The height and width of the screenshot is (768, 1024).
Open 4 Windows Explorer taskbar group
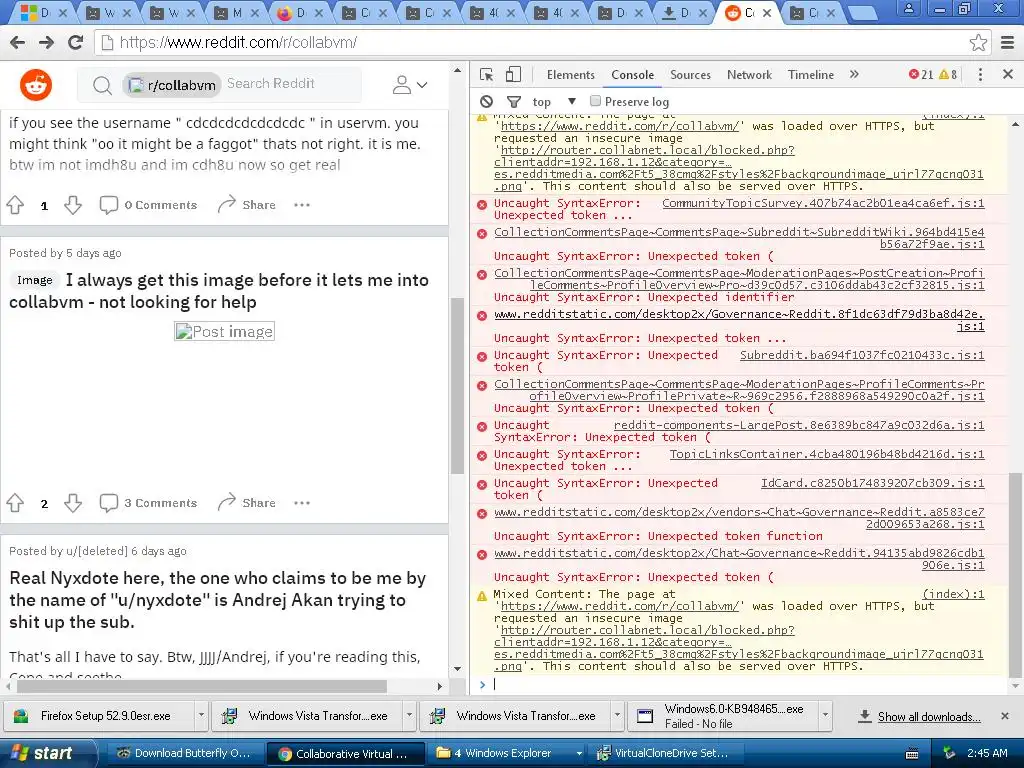tap(509, 753)
